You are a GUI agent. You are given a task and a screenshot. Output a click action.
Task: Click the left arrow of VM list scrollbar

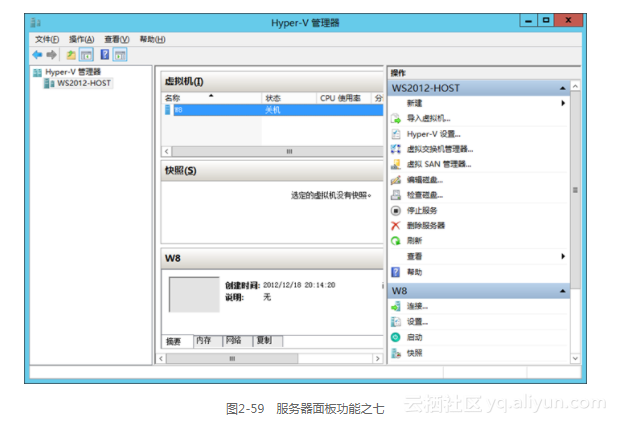pyautogui.click(x=167, y=151)
